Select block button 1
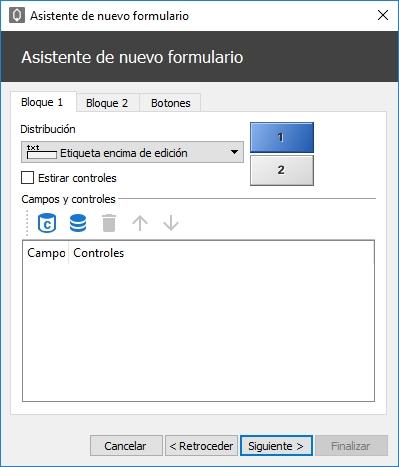The height and width of the screenshot is (467, 399). tap(282, 137)
